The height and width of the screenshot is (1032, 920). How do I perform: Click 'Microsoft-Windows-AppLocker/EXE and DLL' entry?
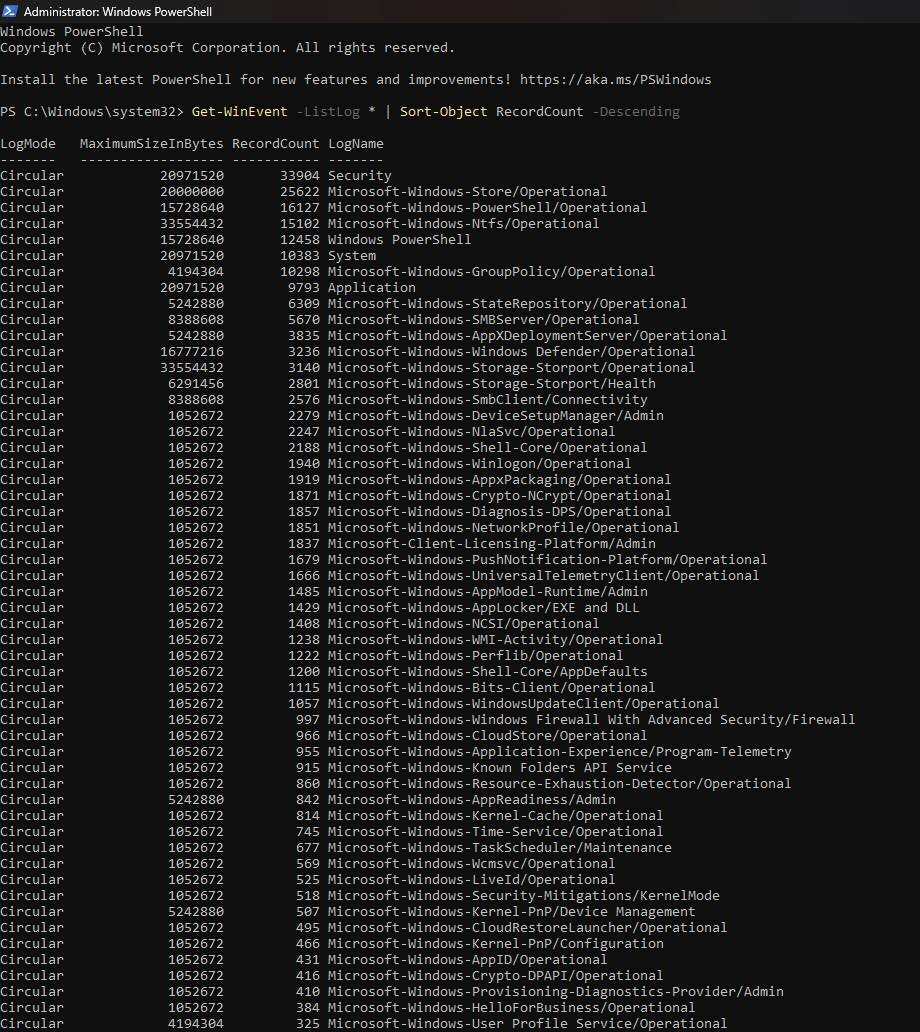pos(483,608)
